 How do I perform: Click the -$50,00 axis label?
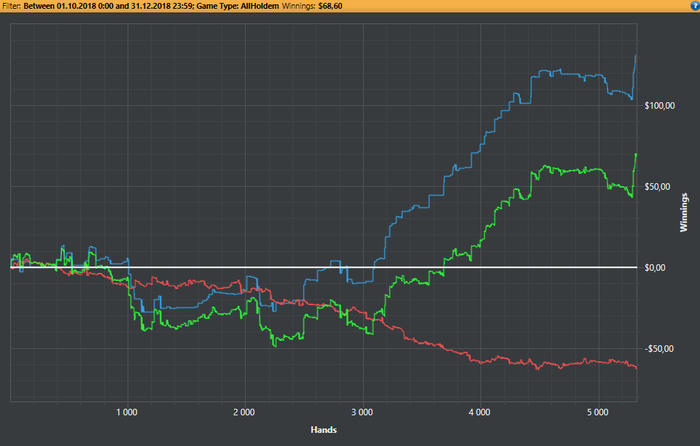coord(658,349)
